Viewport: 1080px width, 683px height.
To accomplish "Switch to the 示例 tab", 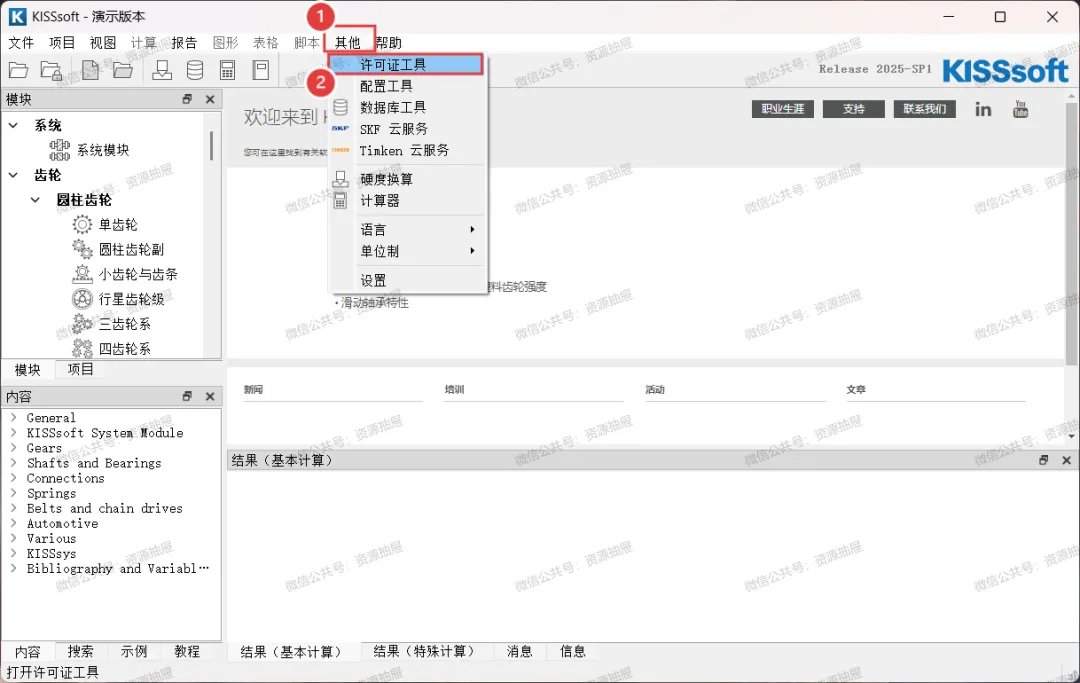I will point(134,651).
